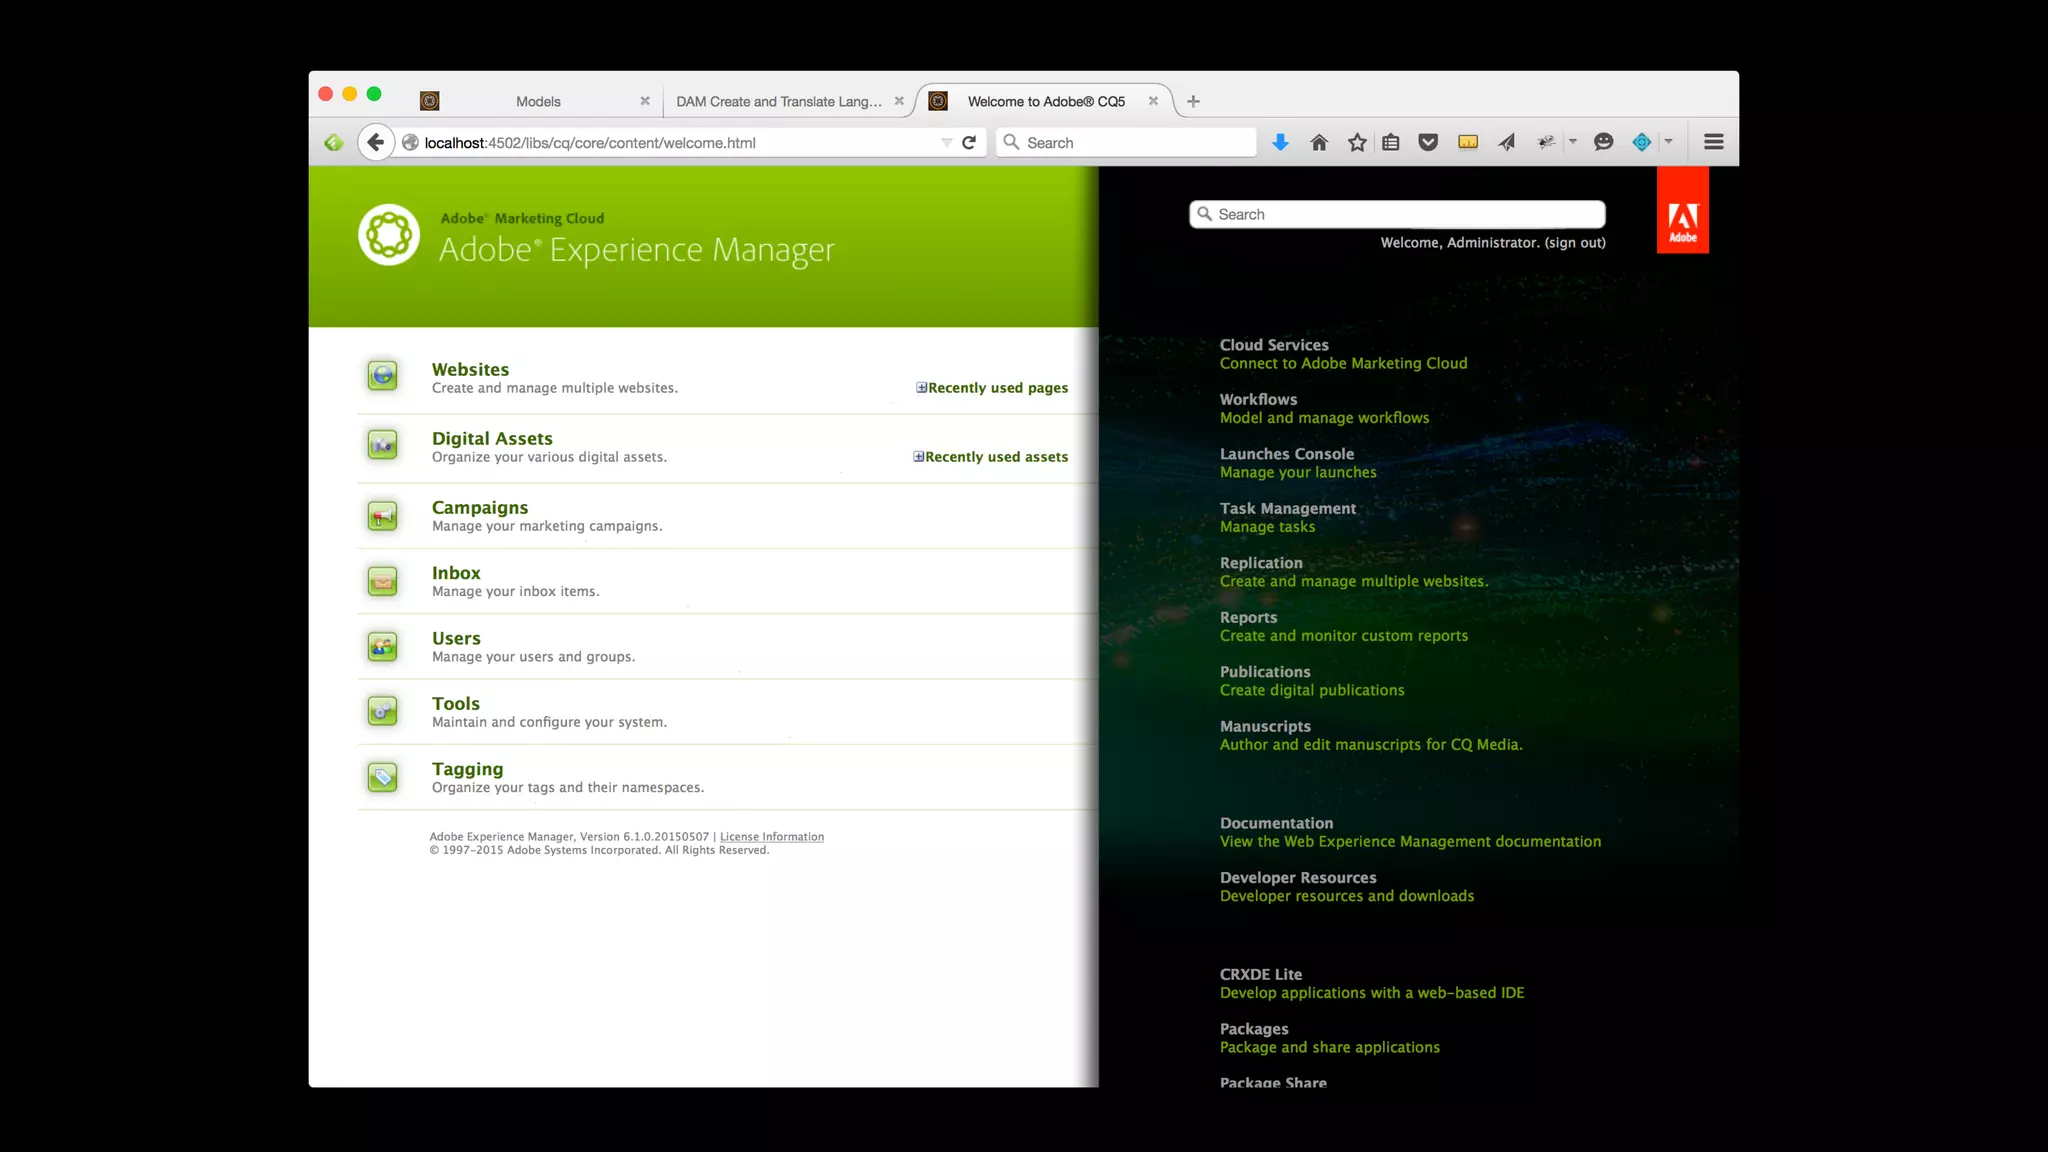
Task: Open URL bar history dropdown arrow
Action: tap(946, 142)
